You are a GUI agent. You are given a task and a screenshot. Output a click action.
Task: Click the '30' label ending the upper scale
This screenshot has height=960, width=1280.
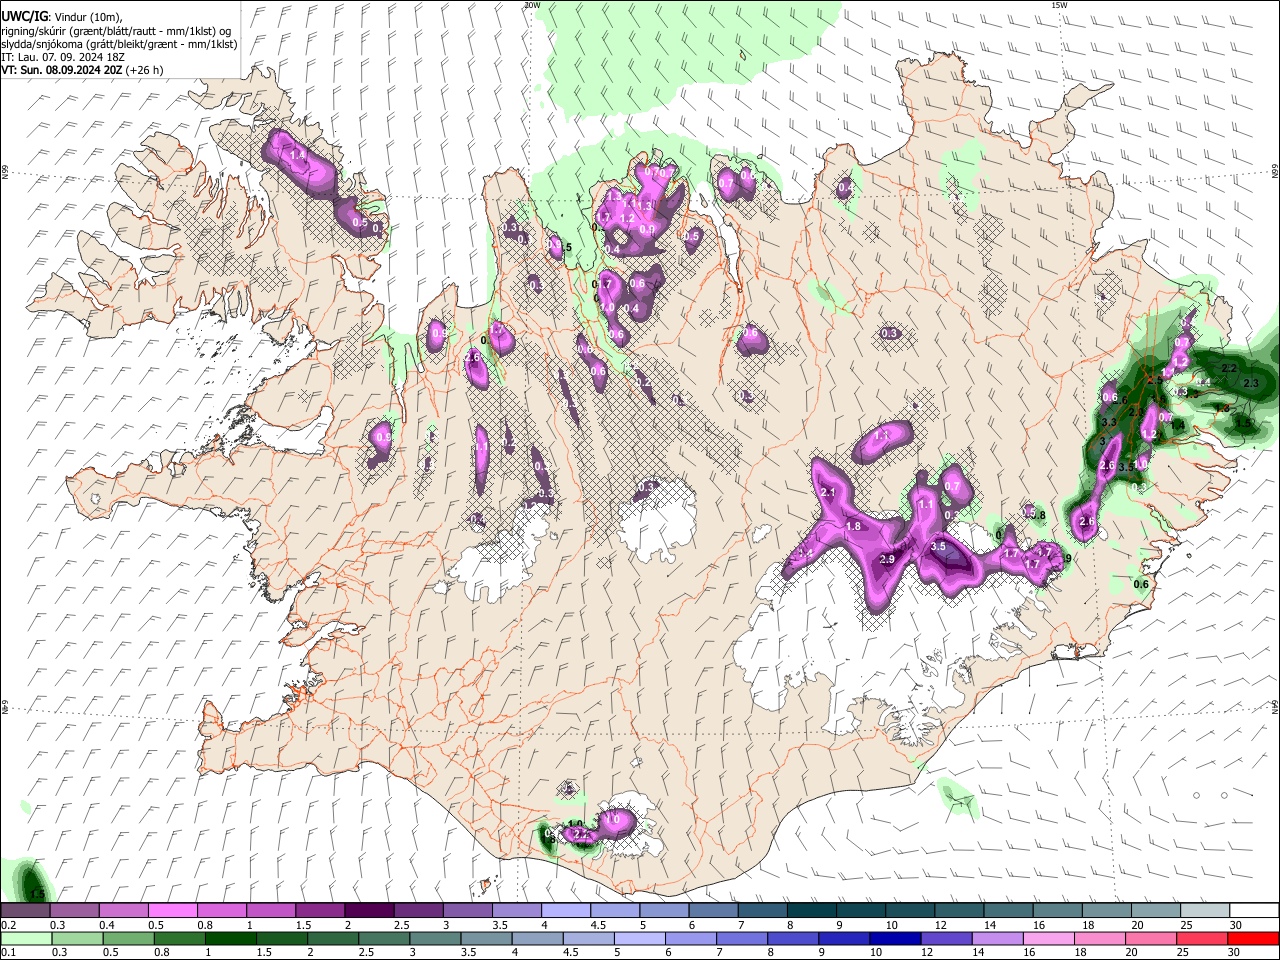1236,925
